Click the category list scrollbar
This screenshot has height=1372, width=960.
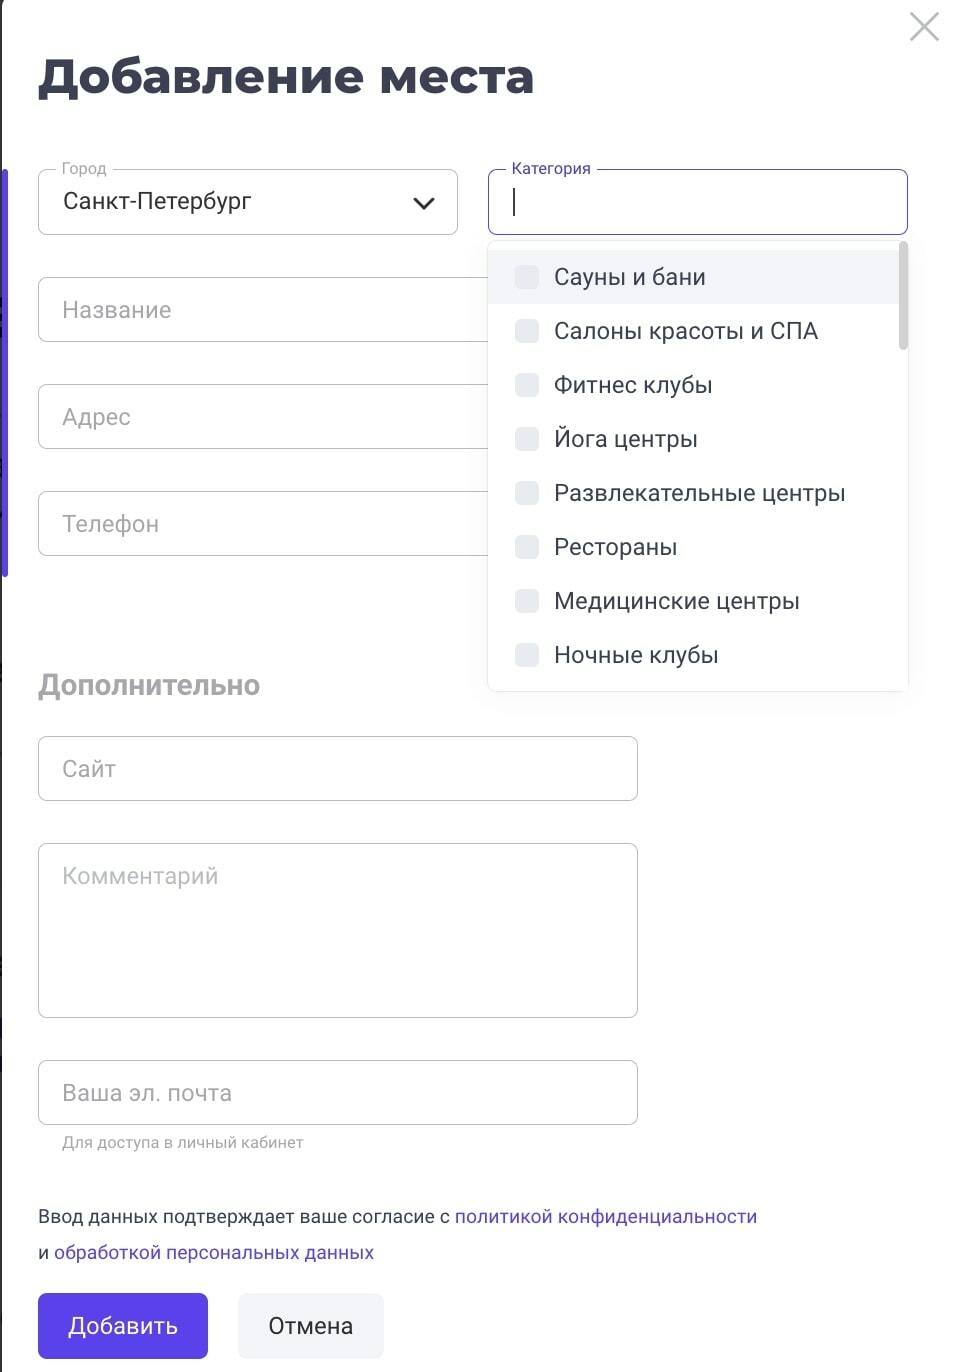903,296
